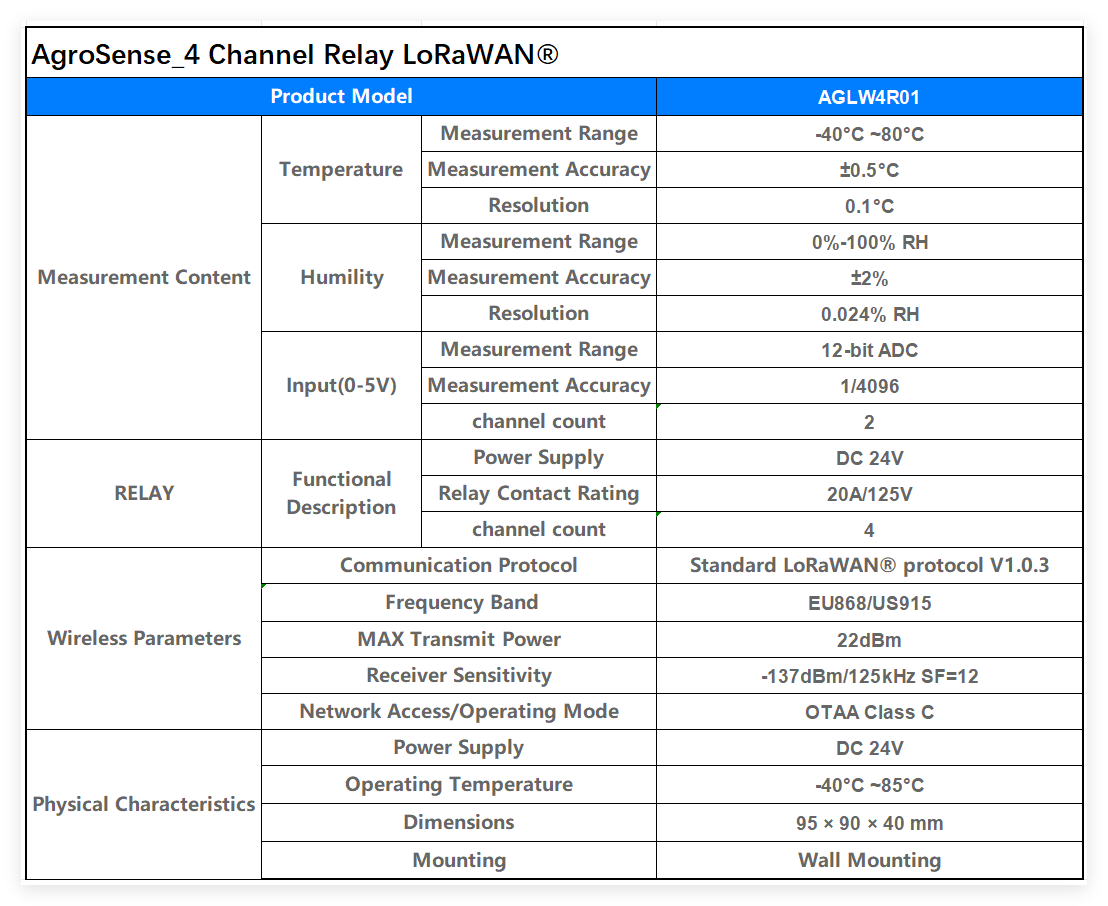Image resolution: width=1108 pixels, height=906 pixels.
Task: Select the "Input(0-5V)" group cell
Action: (341, 385)
